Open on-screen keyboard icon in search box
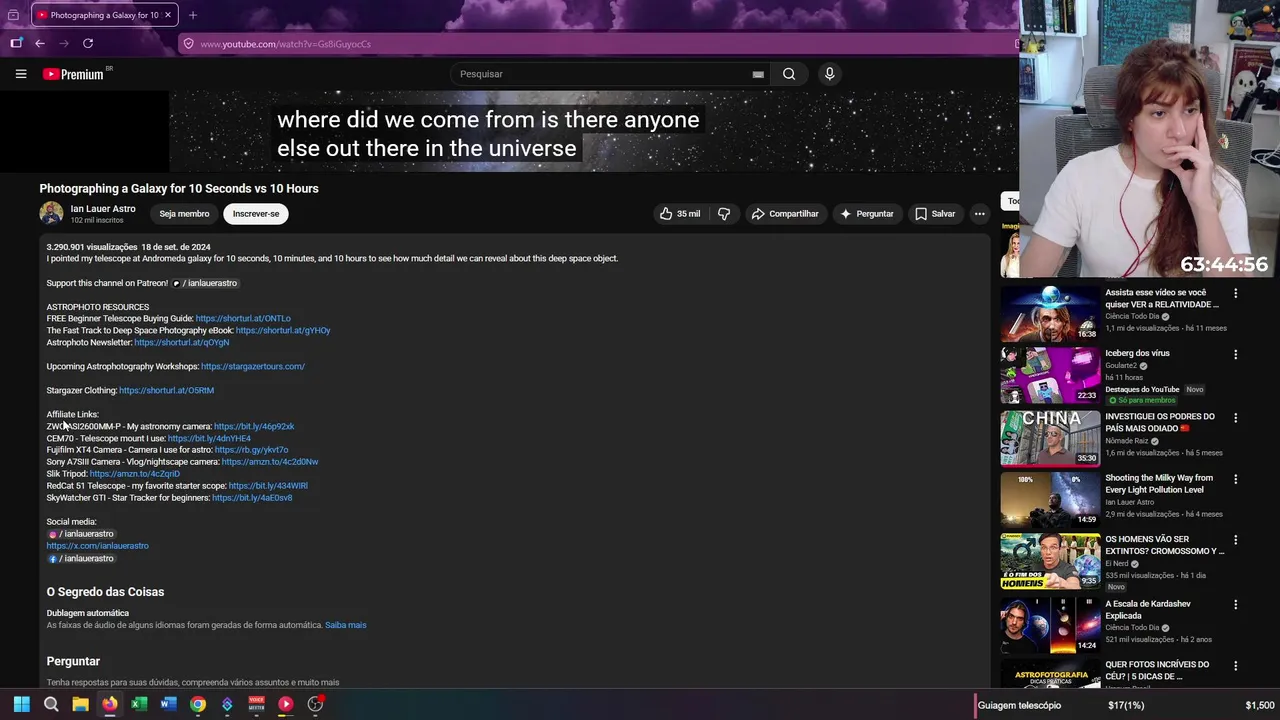The height and width of the screenshot is (720, 1280). (x=758, y=74)
